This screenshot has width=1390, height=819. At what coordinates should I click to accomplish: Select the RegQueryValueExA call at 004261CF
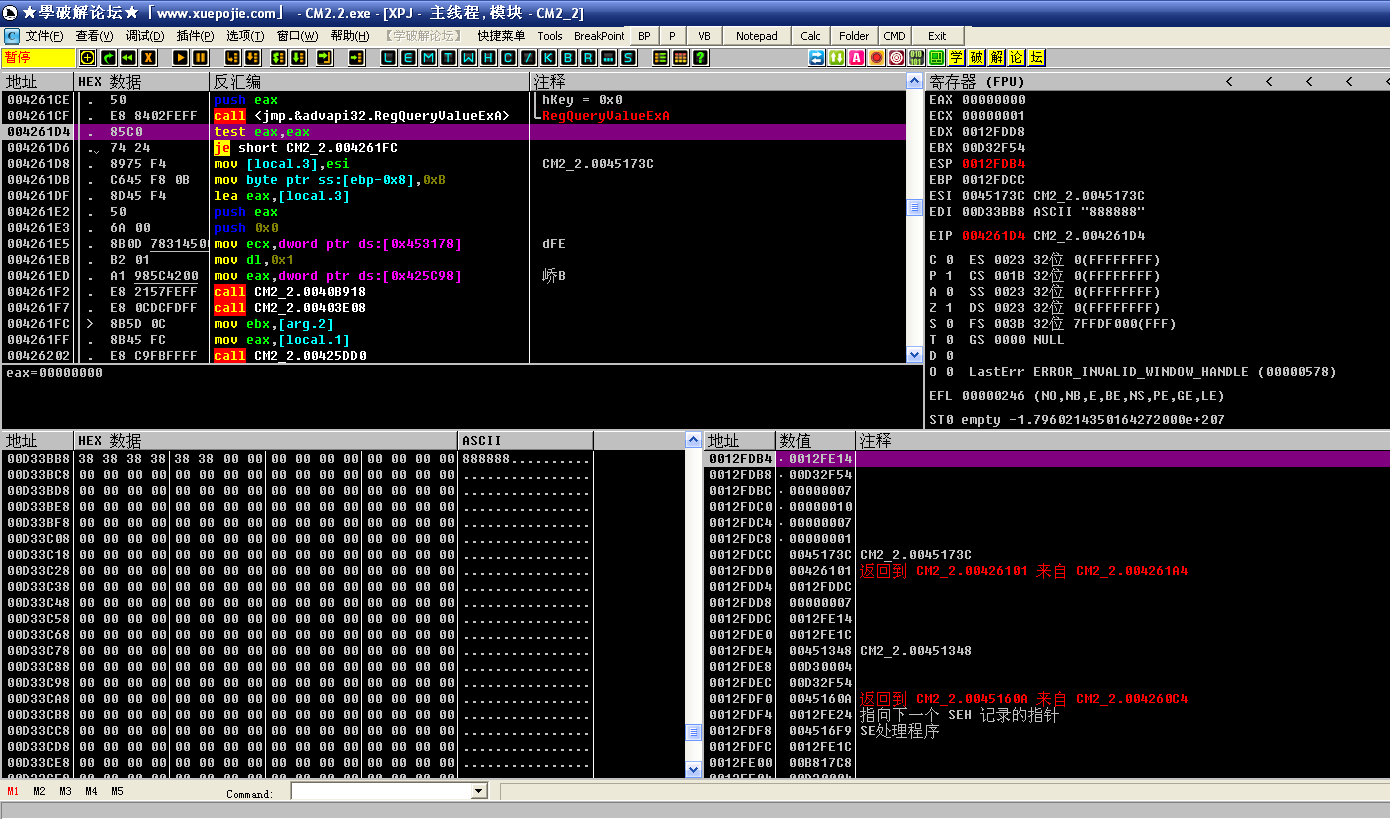[x=452, y=116]
